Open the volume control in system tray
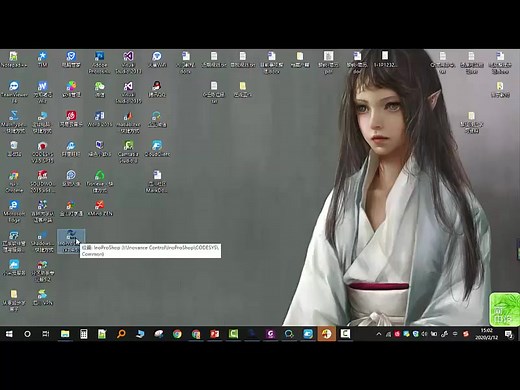The image size is (520, 390). pyautogui.click(x=424, y=334)
